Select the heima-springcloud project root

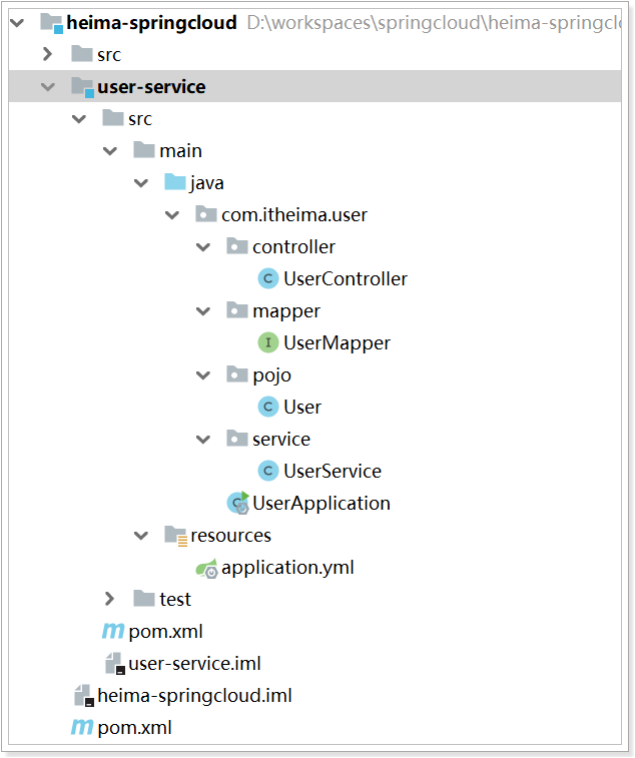(152, 22)
